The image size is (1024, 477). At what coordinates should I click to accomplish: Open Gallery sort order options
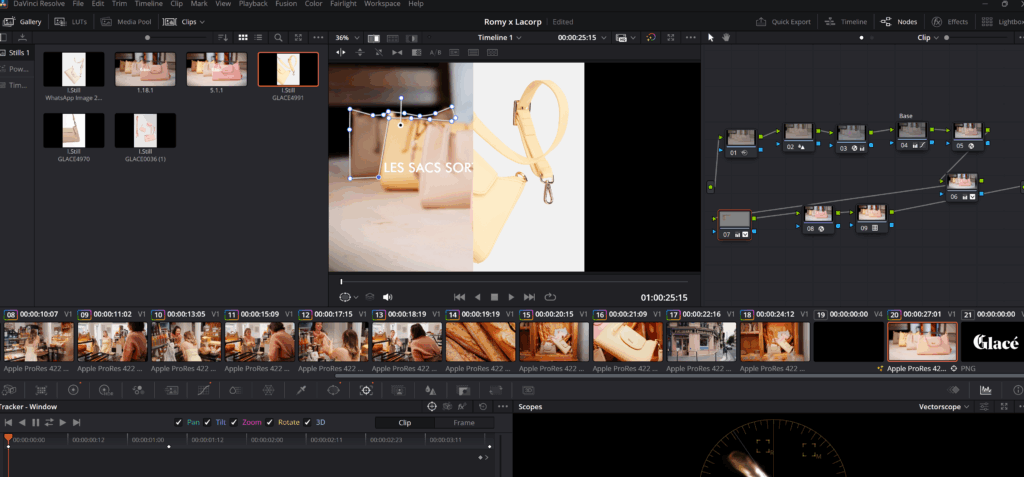point(223,38)
